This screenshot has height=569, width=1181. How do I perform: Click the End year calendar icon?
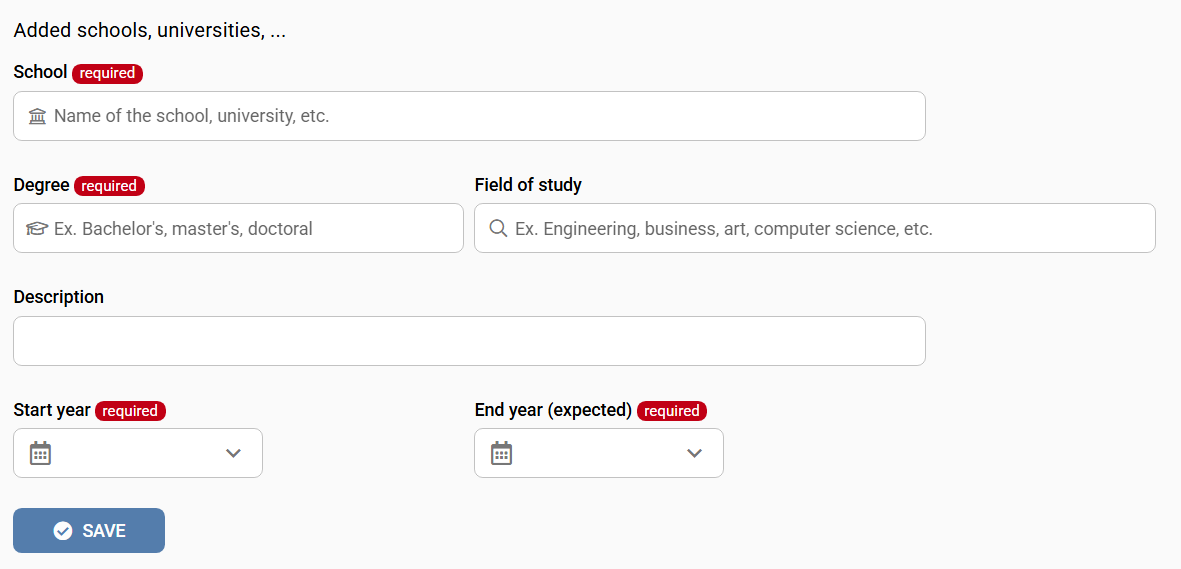[501, 453]
